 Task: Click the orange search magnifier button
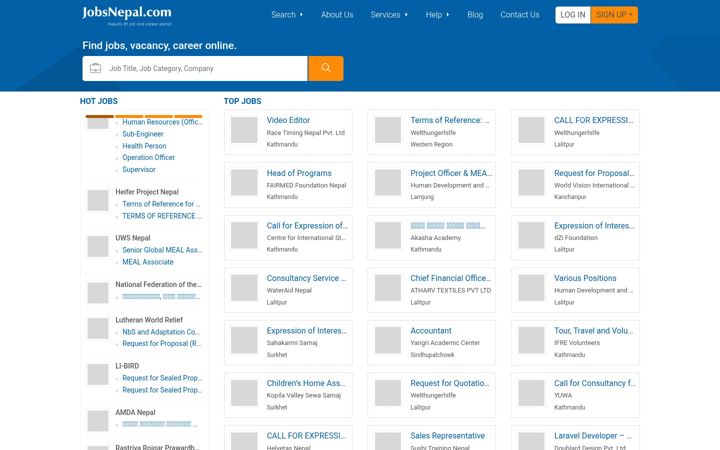[x=326, y=68]
